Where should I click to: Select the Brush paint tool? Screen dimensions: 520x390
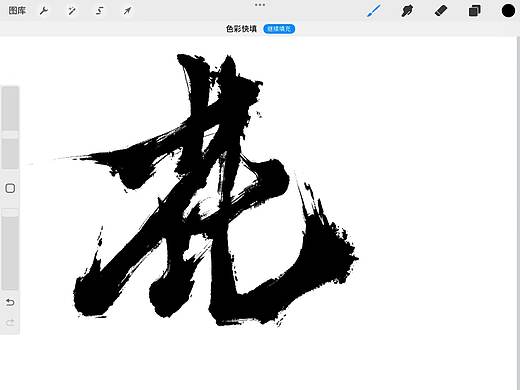(374, 11)
